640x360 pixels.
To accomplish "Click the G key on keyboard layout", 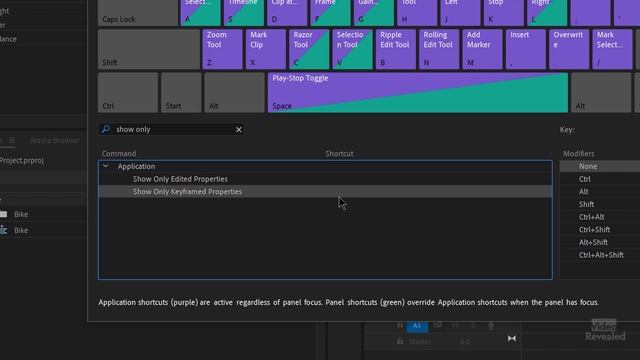I will (373, 13).
